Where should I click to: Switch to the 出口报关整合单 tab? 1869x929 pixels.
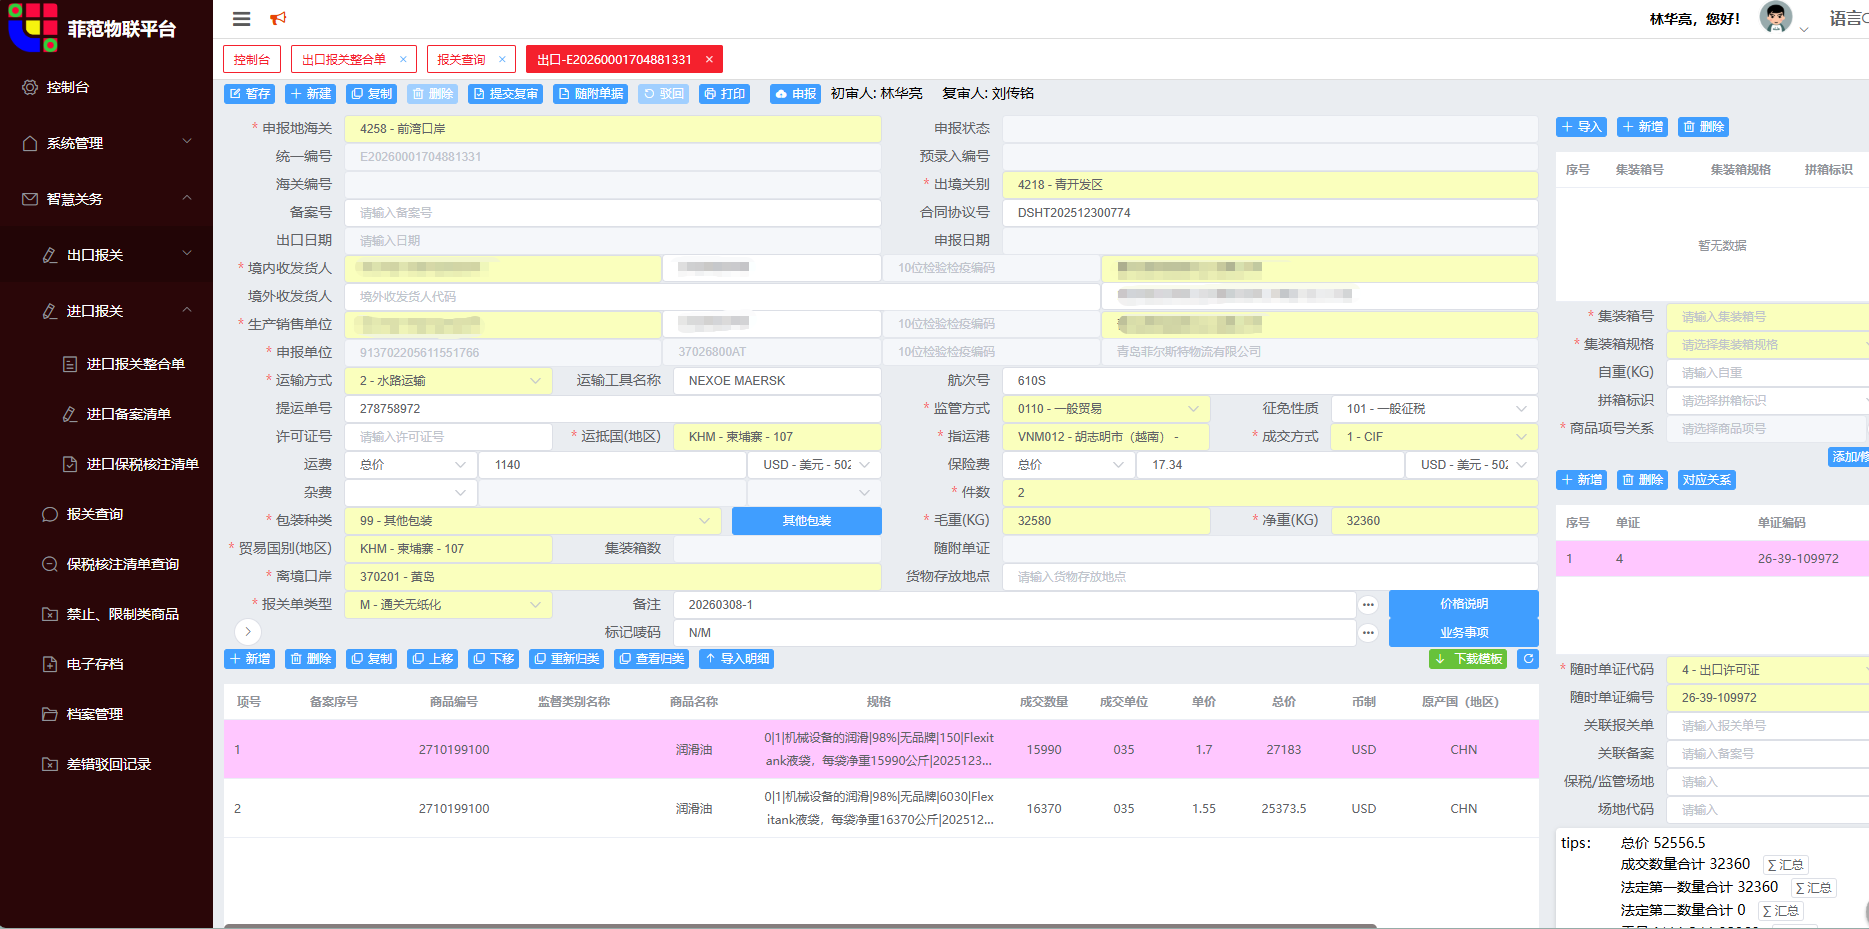click(344, 60)
